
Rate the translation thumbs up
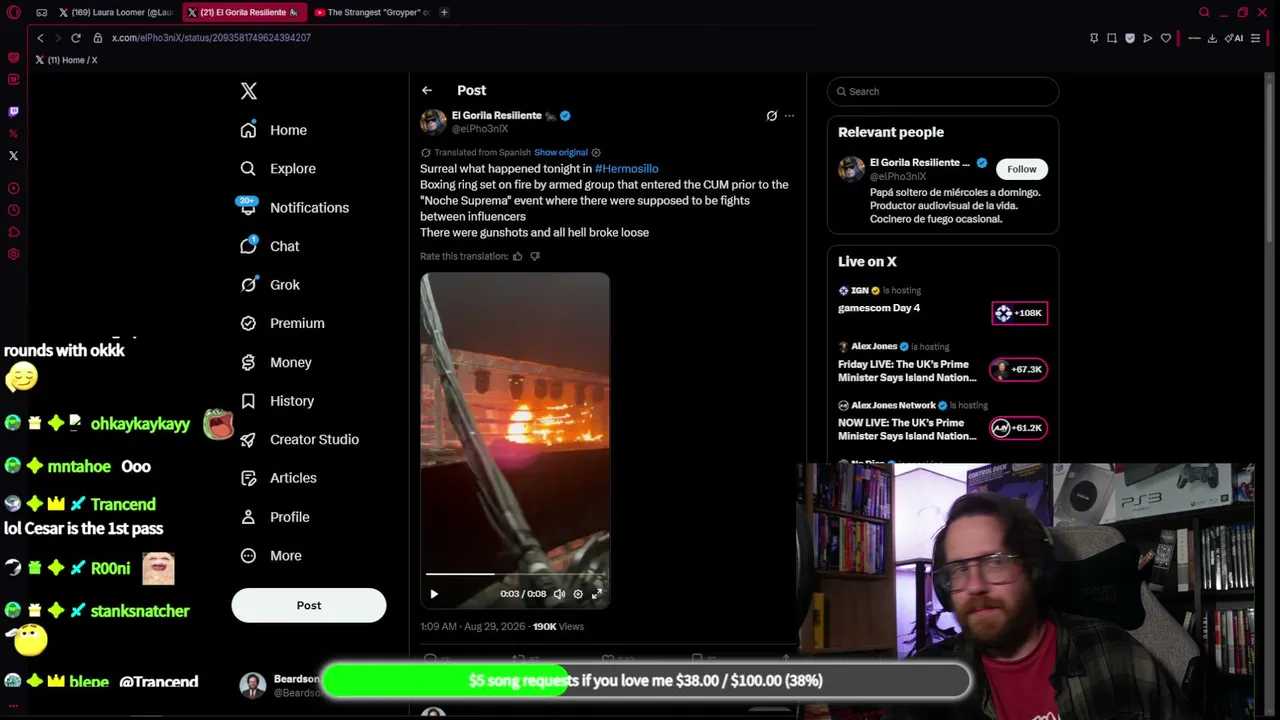517,257
